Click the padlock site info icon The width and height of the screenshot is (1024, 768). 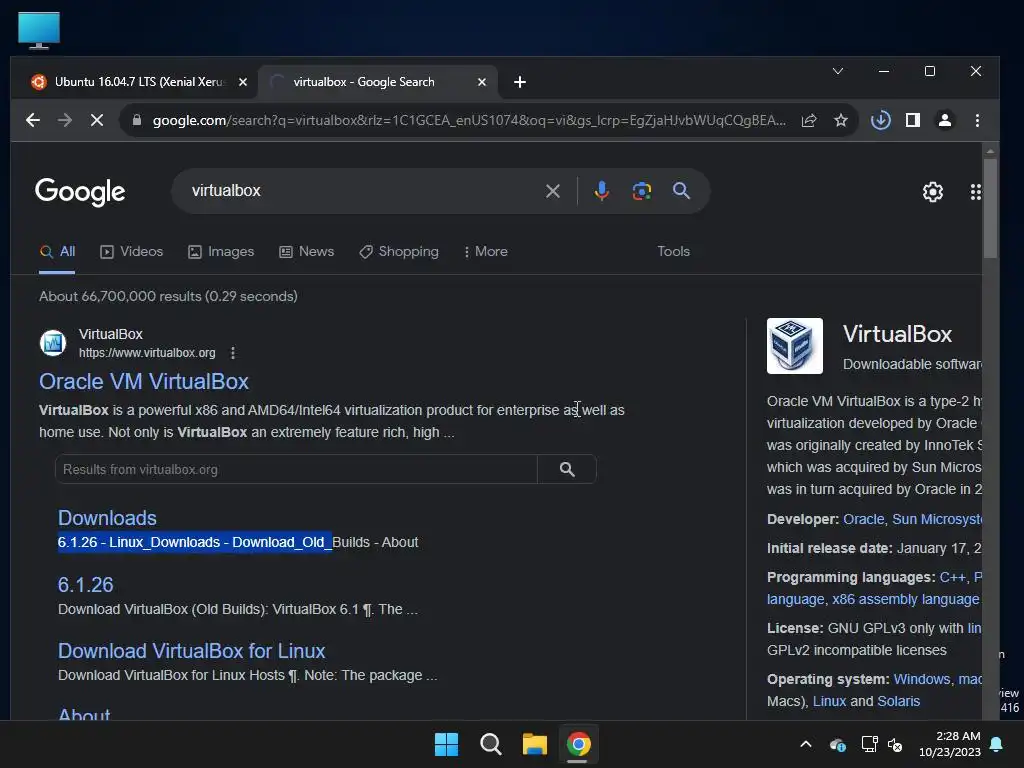(136, 120)
